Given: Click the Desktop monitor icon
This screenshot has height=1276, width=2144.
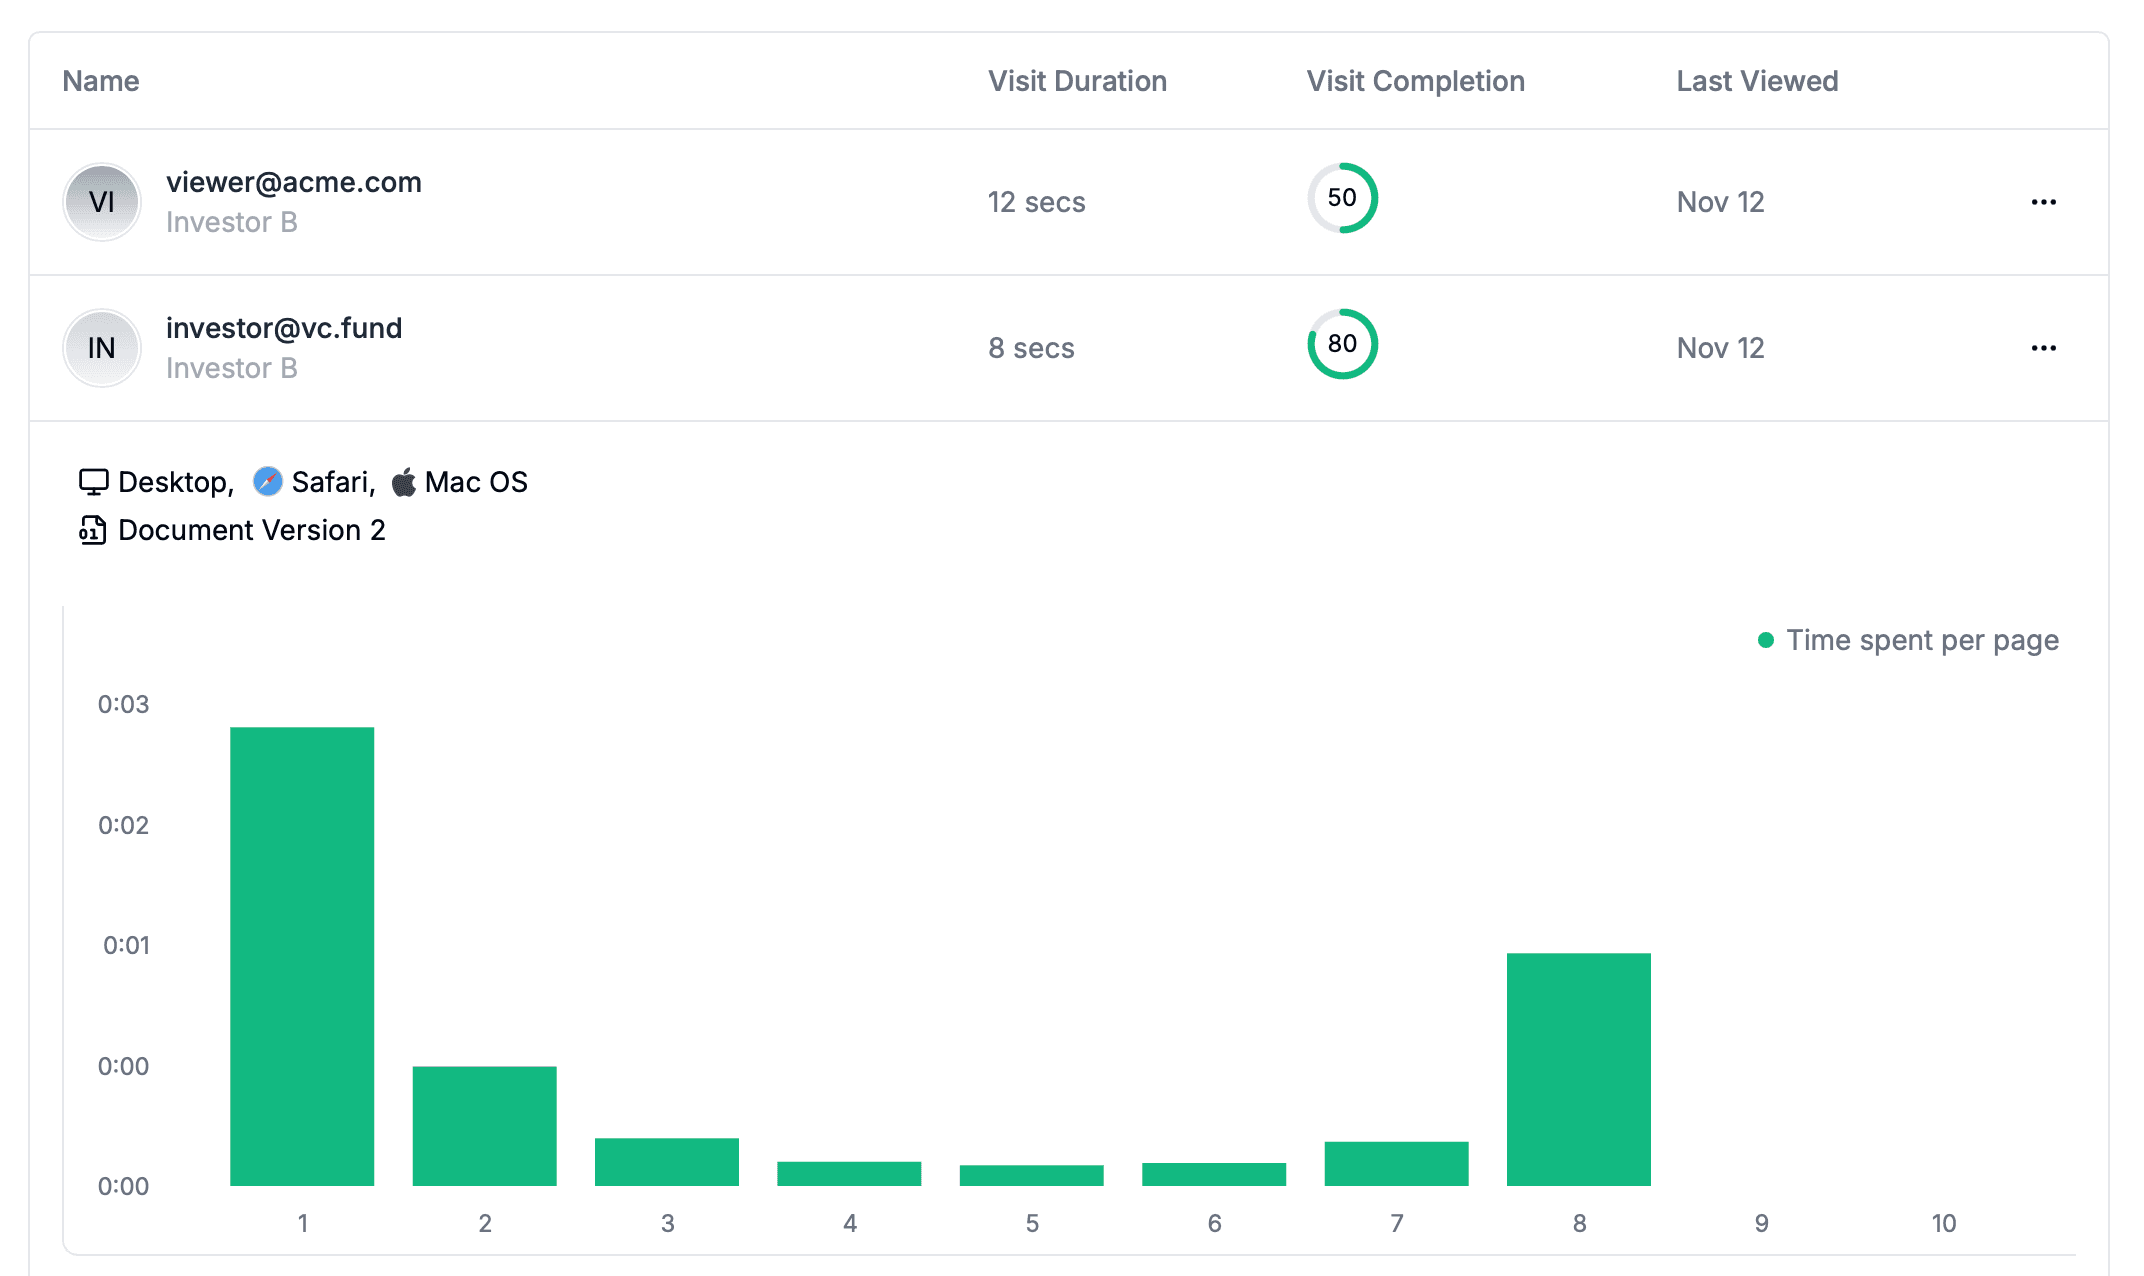Looking at the screenshot, I should point(93,482).
